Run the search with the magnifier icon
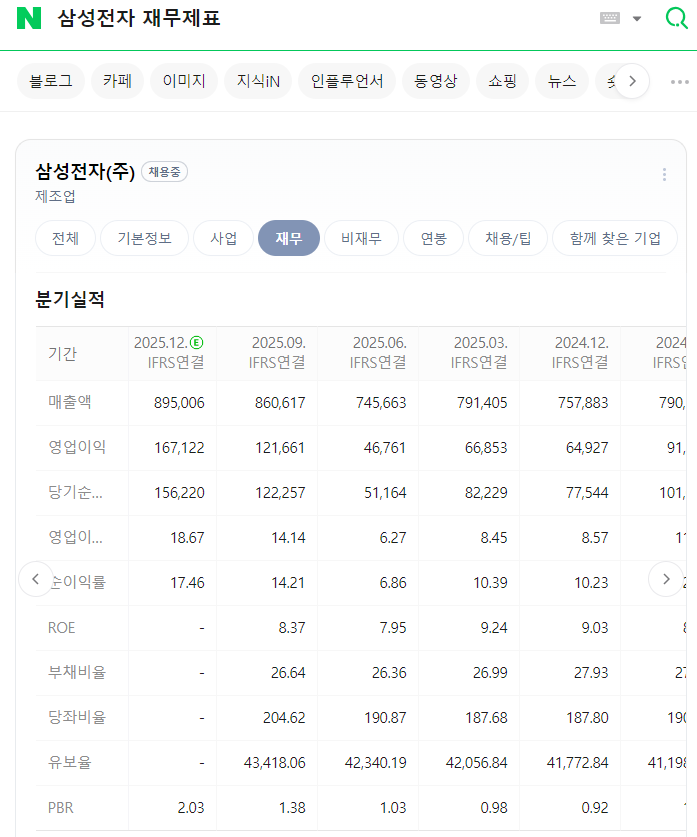This screenshot has height=837, width=697. (676, 19)
